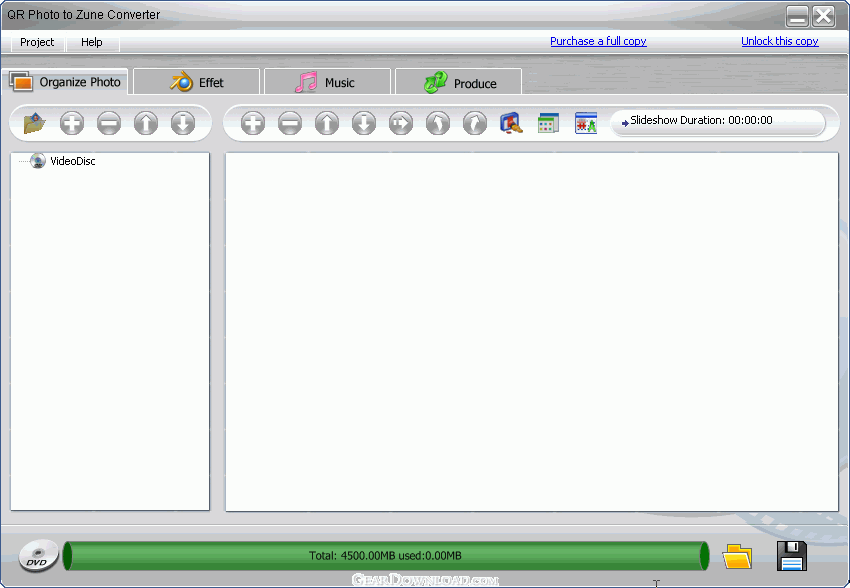Click the rotate photo left button
The width and height of the screenshot is (850, 588).
(438, 123)
